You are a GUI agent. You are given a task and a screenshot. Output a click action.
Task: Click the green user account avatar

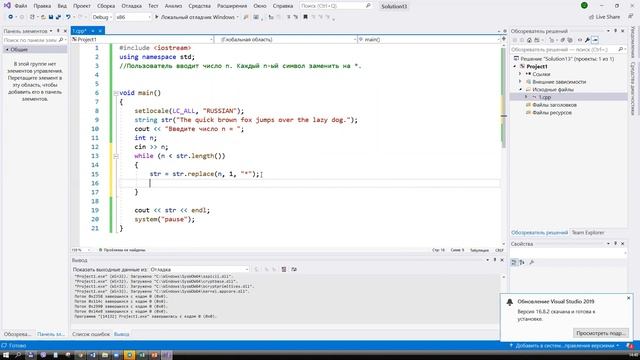coord(584,6)
